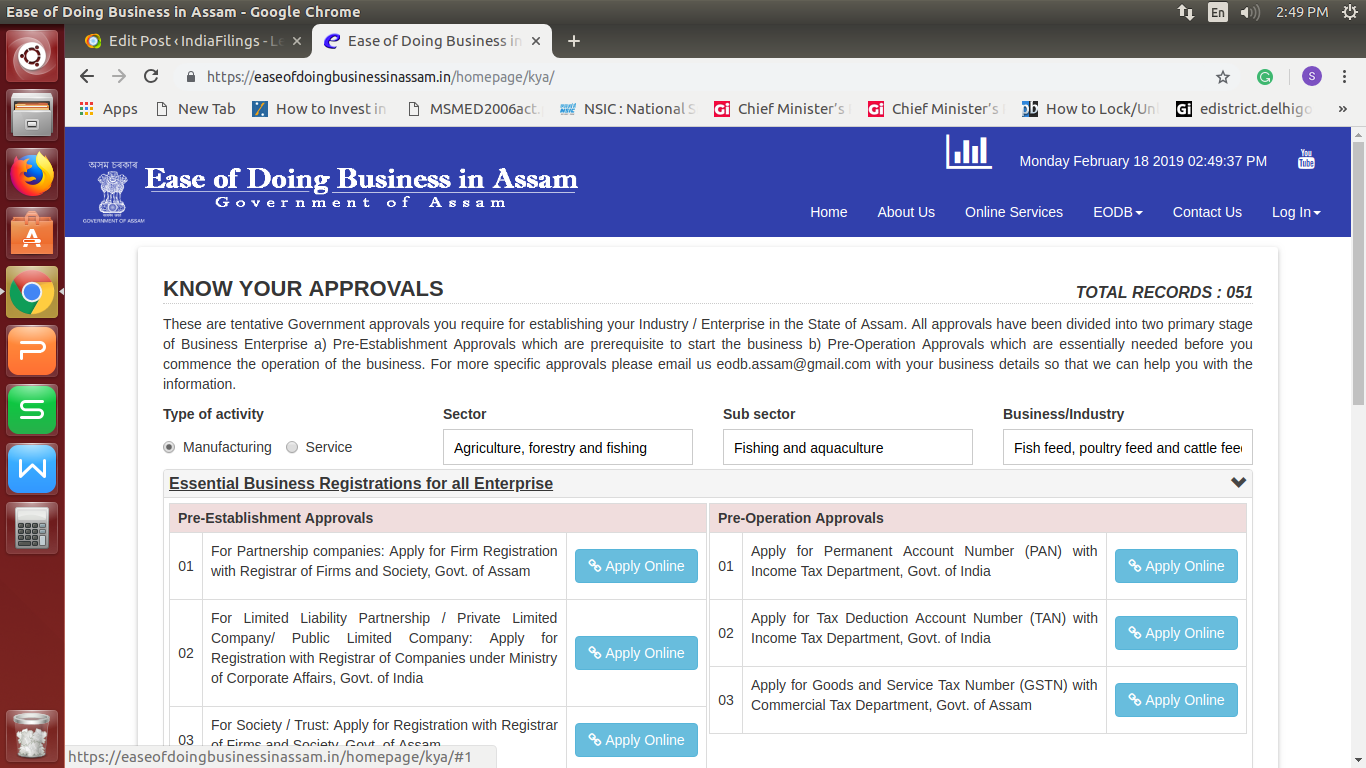
Task: Reload the page with the refresh icon
Action: [151, 76]
